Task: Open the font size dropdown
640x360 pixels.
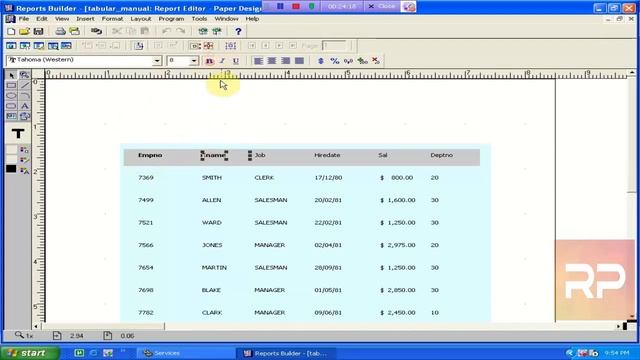Action: click(194, 61)
